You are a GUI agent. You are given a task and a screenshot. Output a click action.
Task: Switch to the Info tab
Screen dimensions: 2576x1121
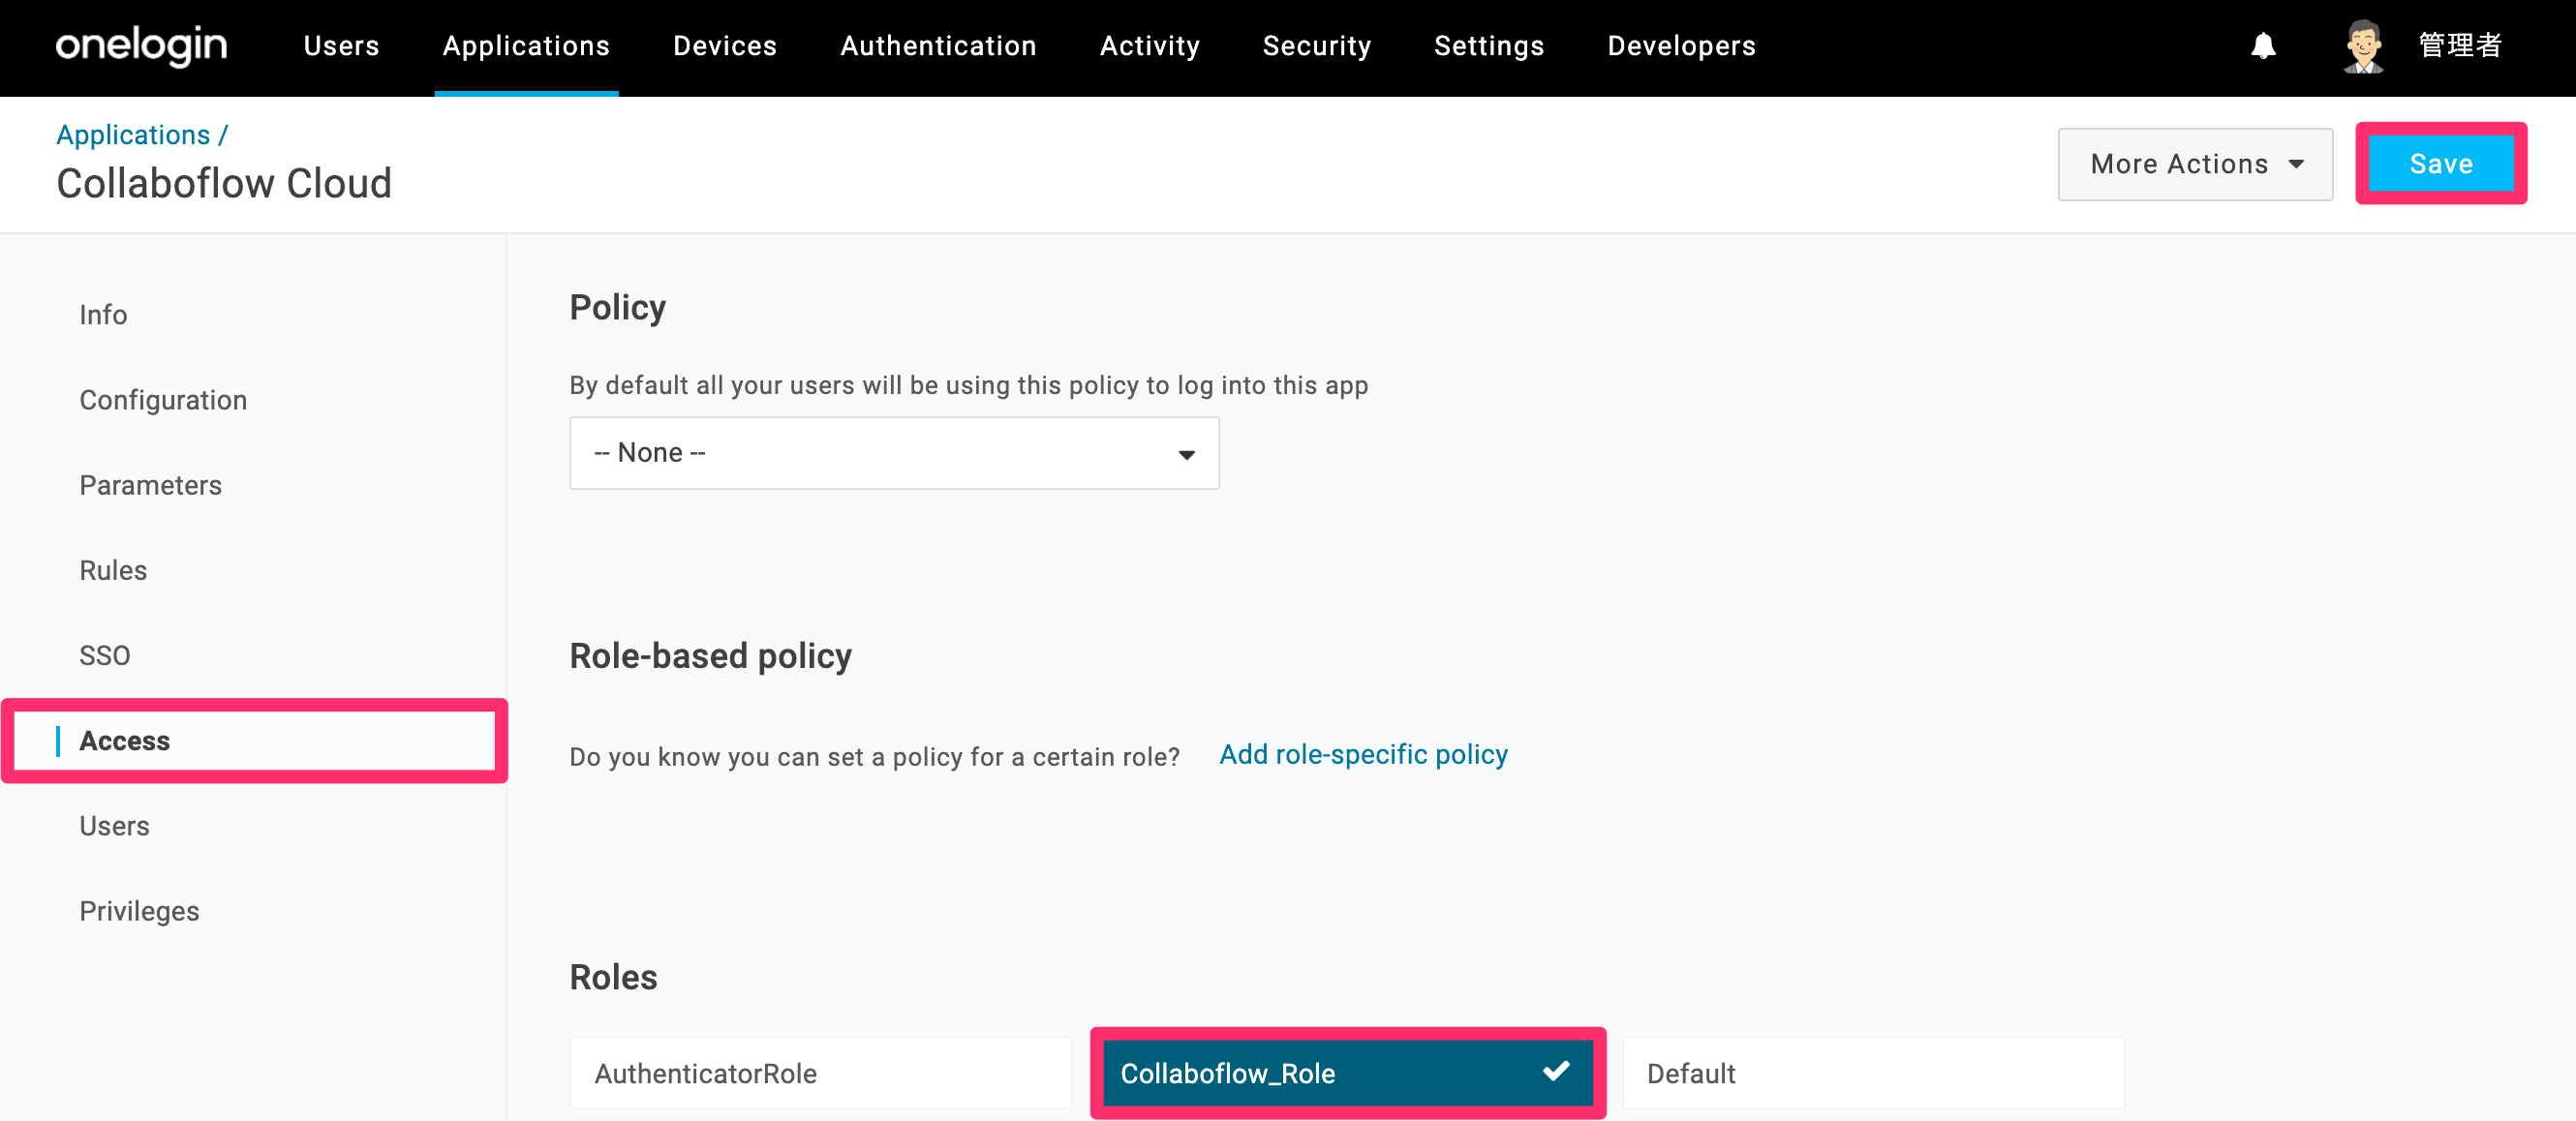103,315
